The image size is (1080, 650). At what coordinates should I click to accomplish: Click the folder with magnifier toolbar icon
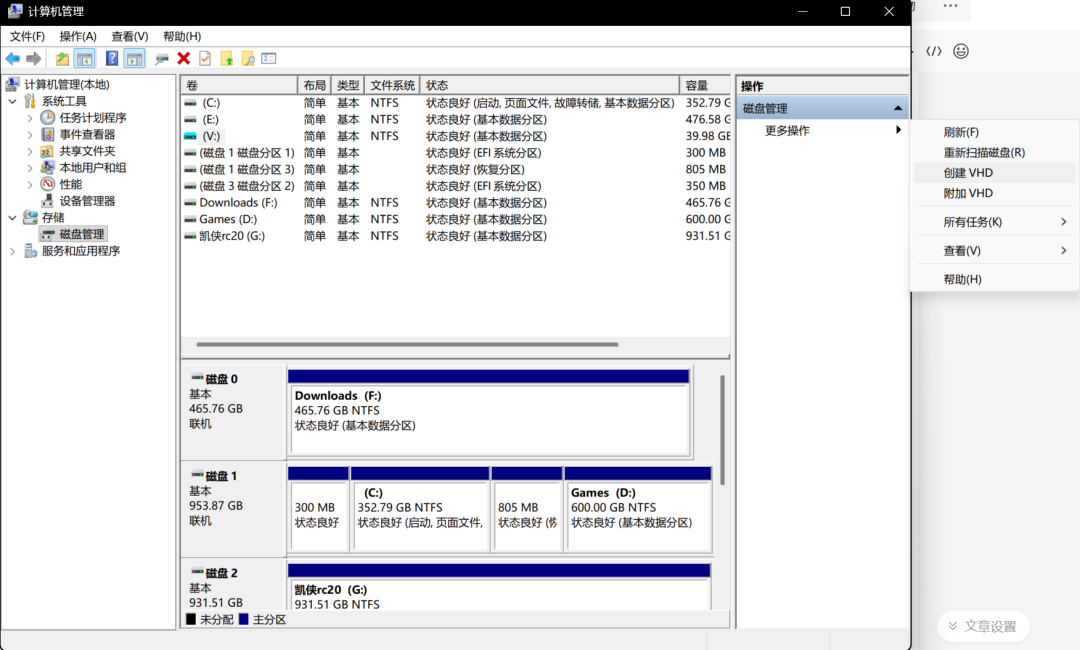[248, 59]
